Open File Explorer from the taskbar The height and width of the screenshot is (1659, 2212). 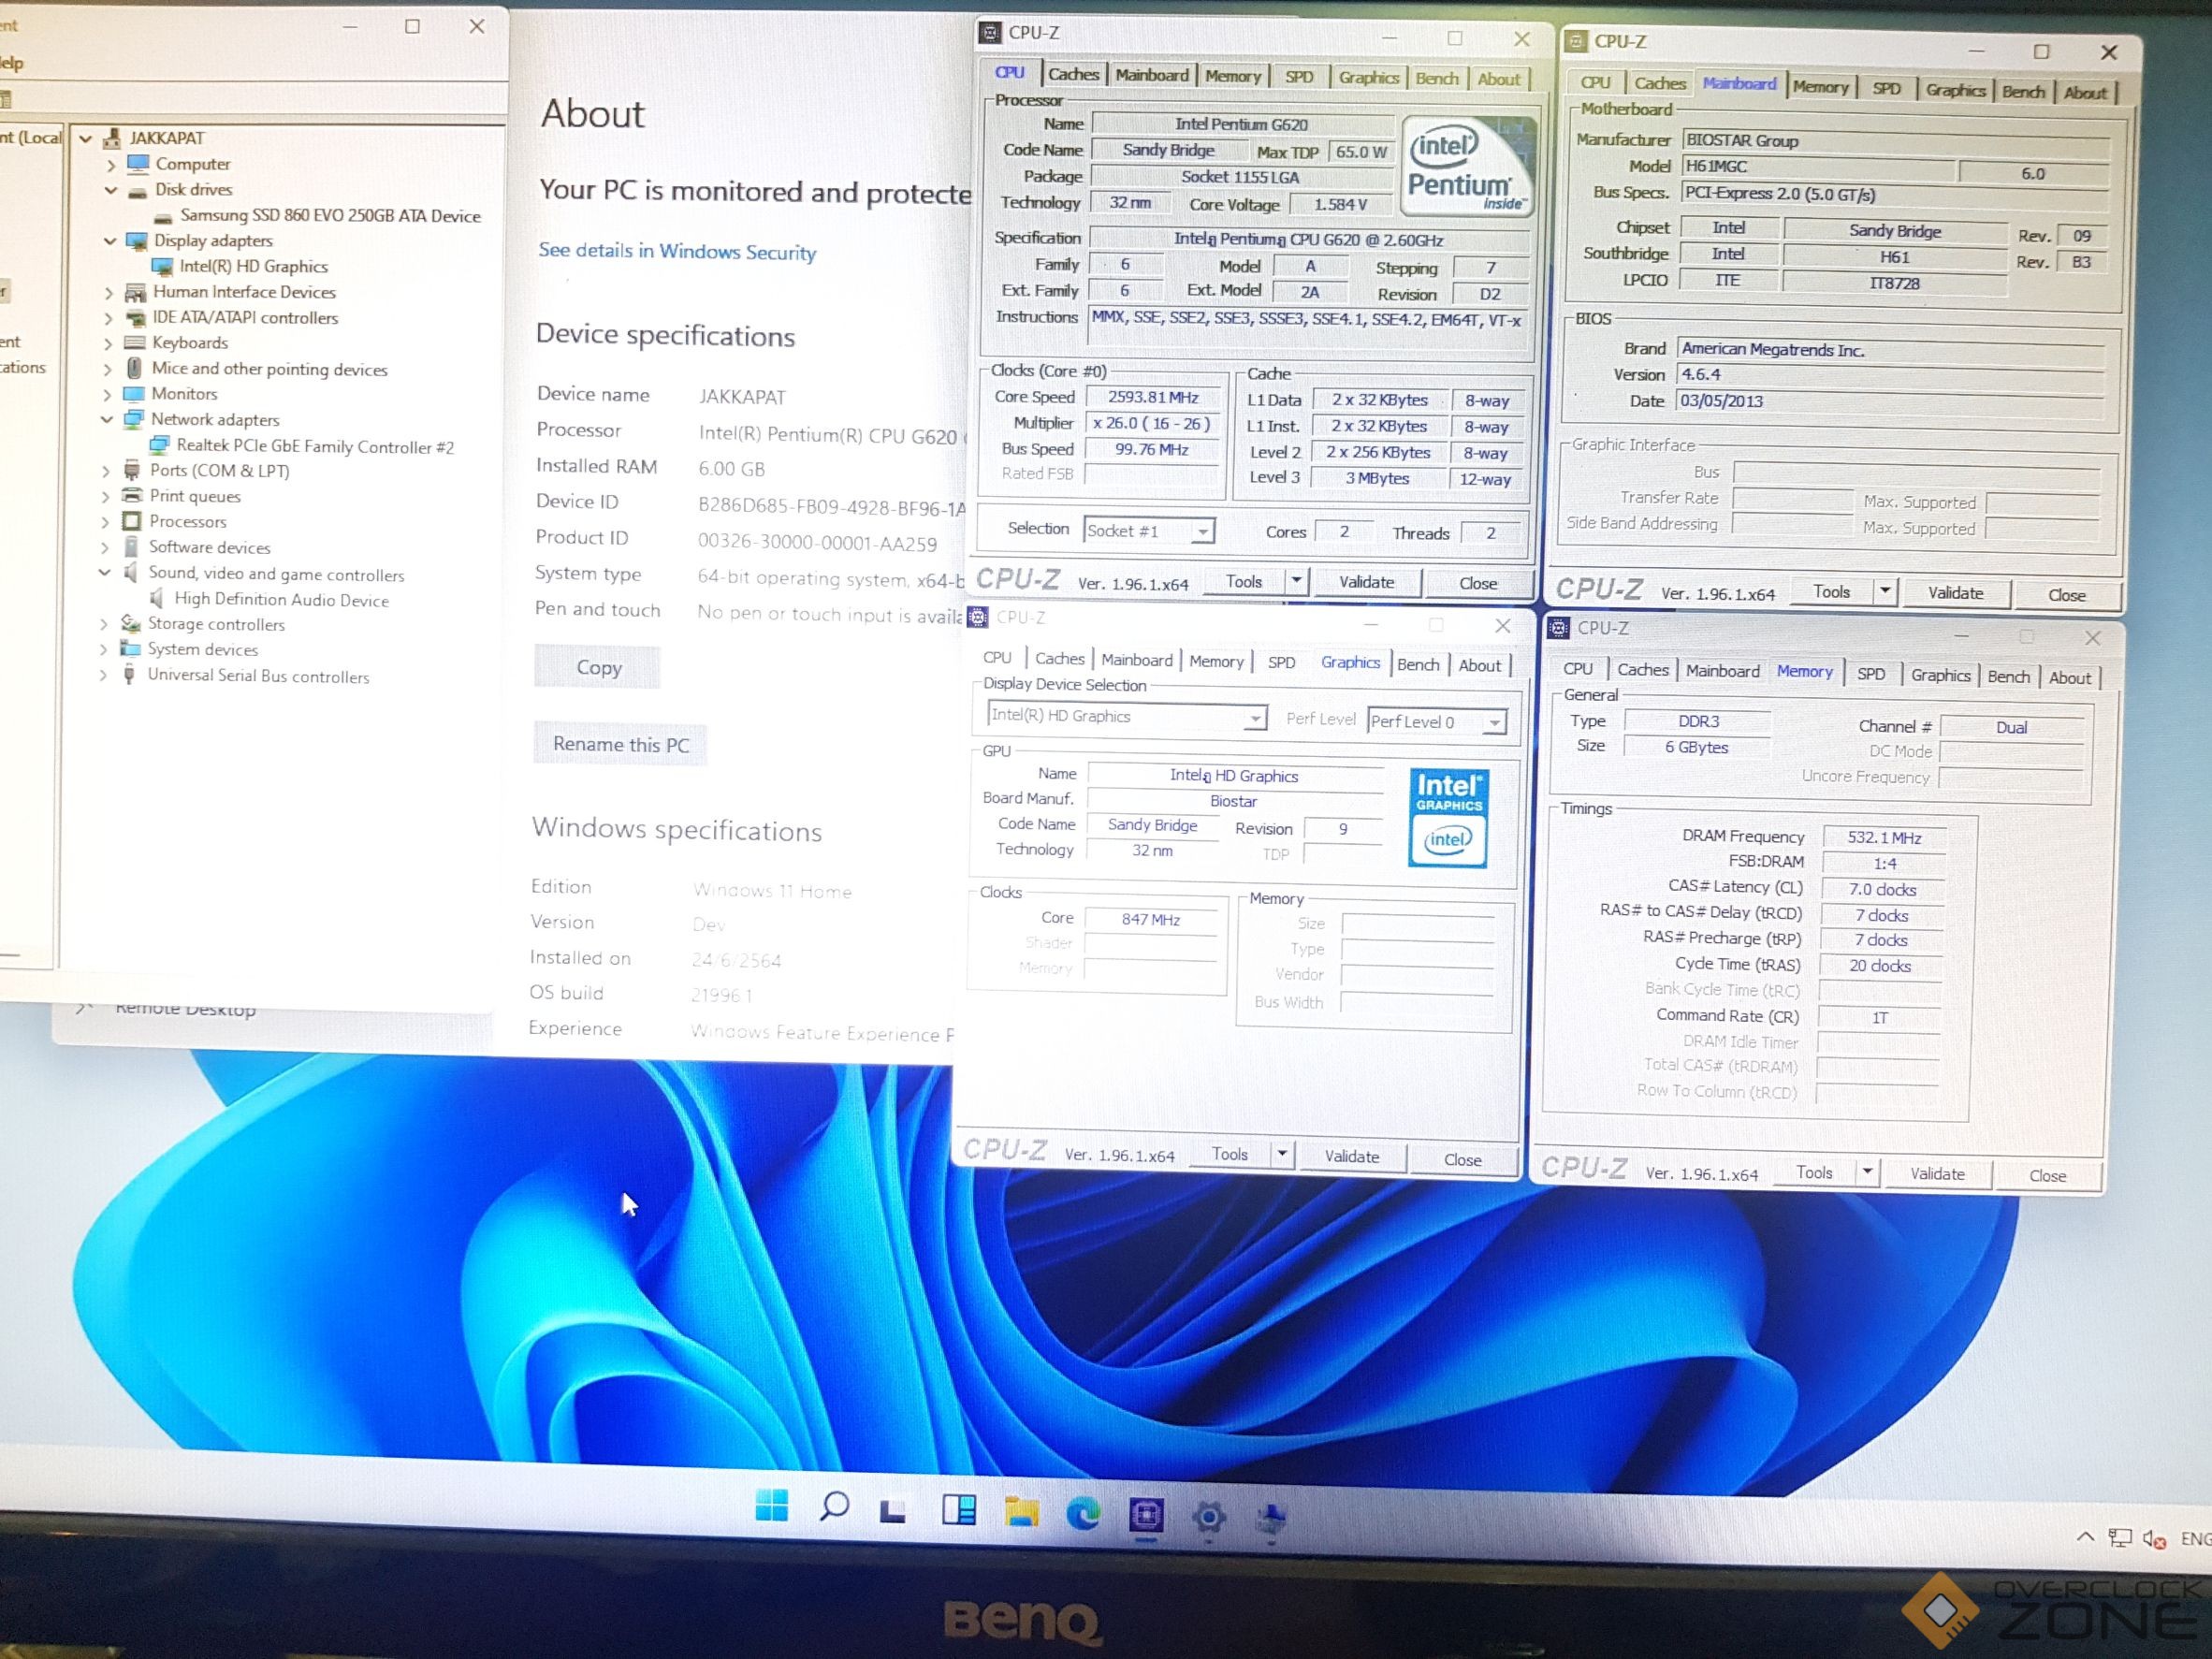[1021, 1512]
